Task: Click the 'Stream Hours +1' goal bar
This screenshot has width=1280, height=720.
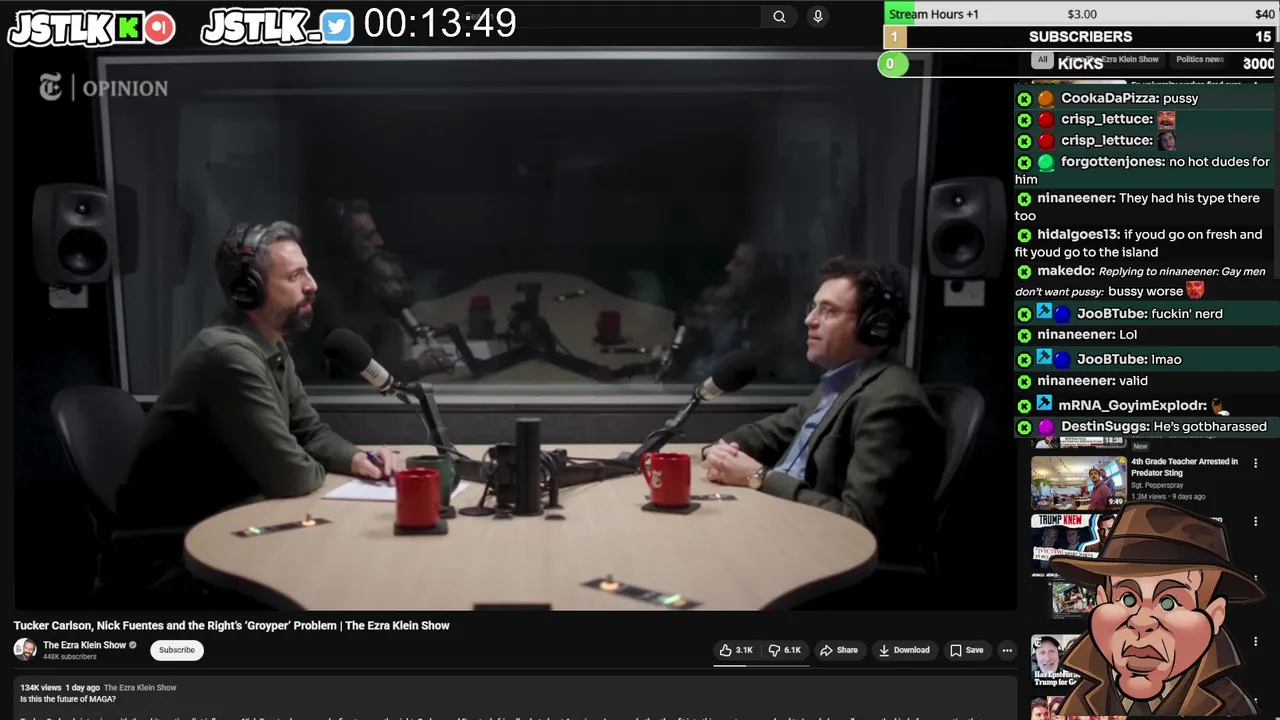Action: click(x=1081, y=13)
